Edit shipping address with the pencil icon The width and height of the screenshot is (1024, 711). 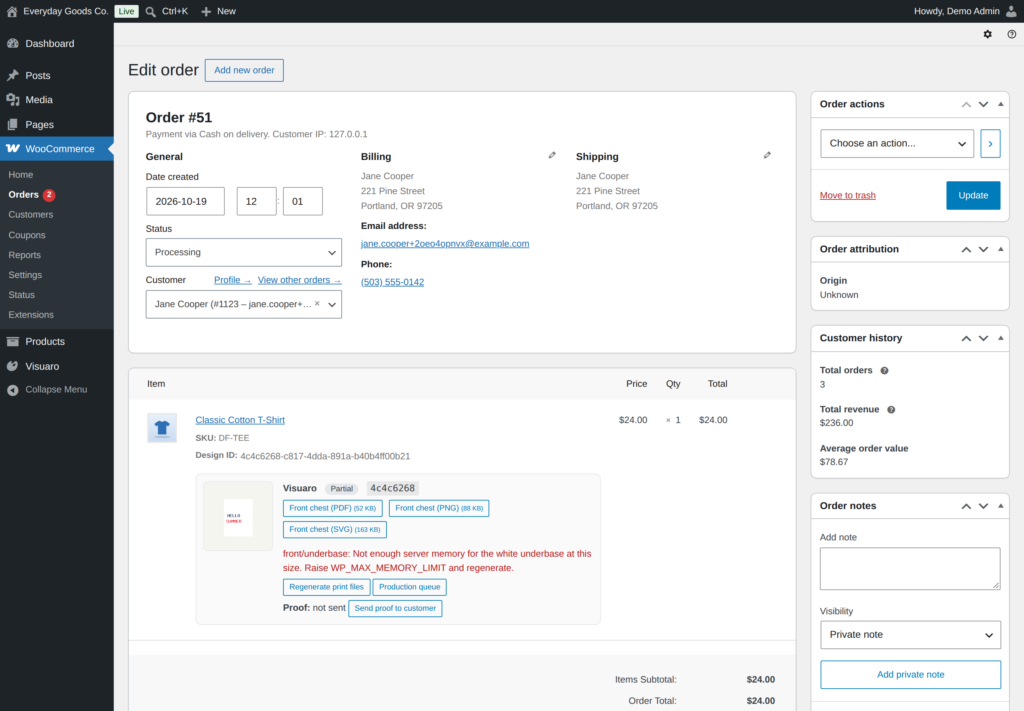click(767, 155)
